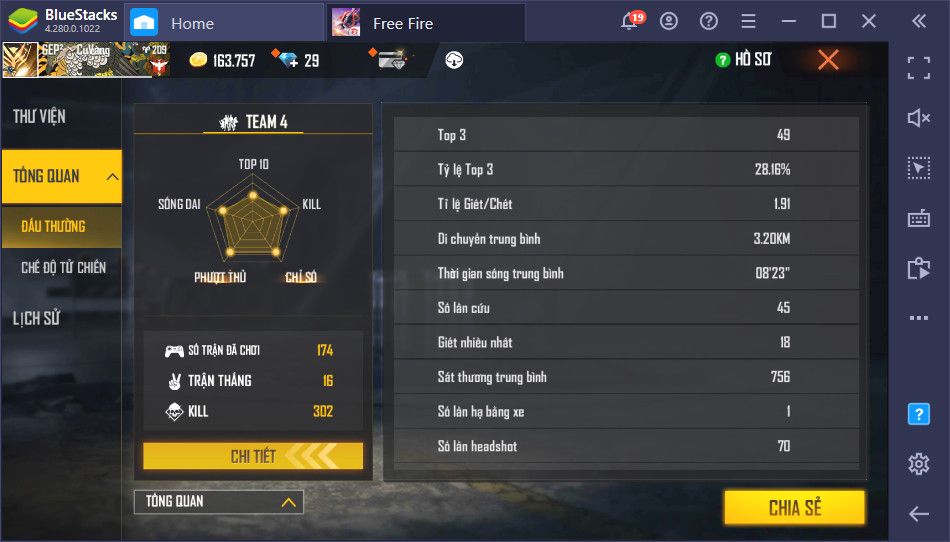Toggle fullscreen mode in the sidebar
This screenshot has height=542, width=950.
click(x=918, y=68)
